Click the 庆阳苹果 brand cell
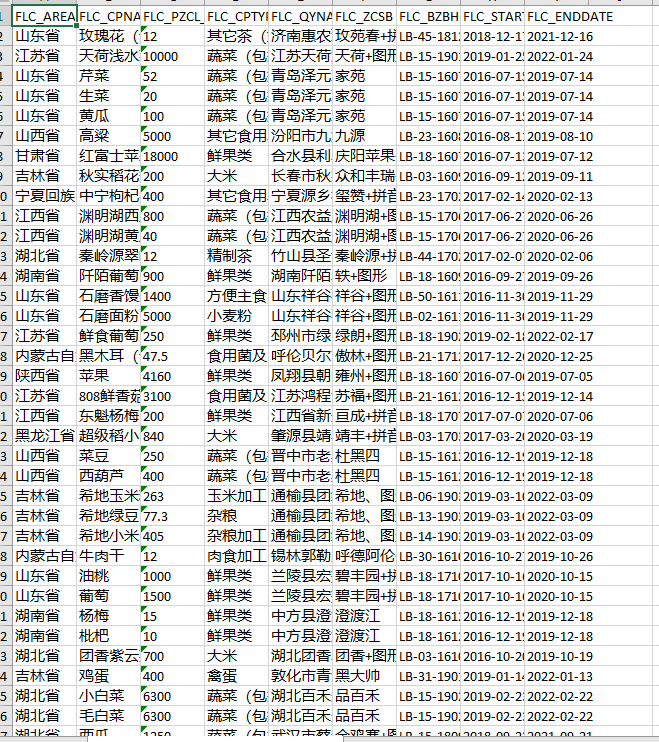Image resolution: width=659 pixels, height=742 pixels. pyautogui.click(x=364, y=156)
